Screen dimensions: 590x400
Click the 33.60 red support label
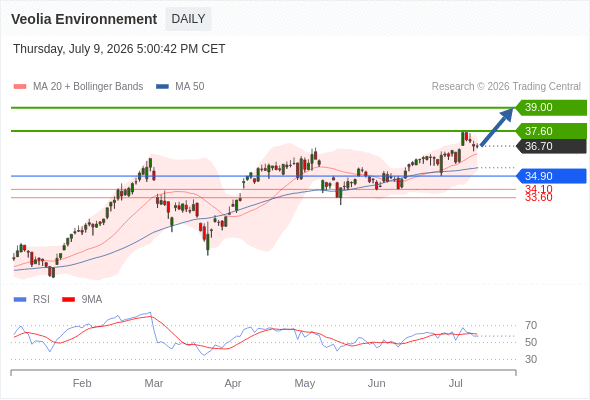click(x=539, y=198)
